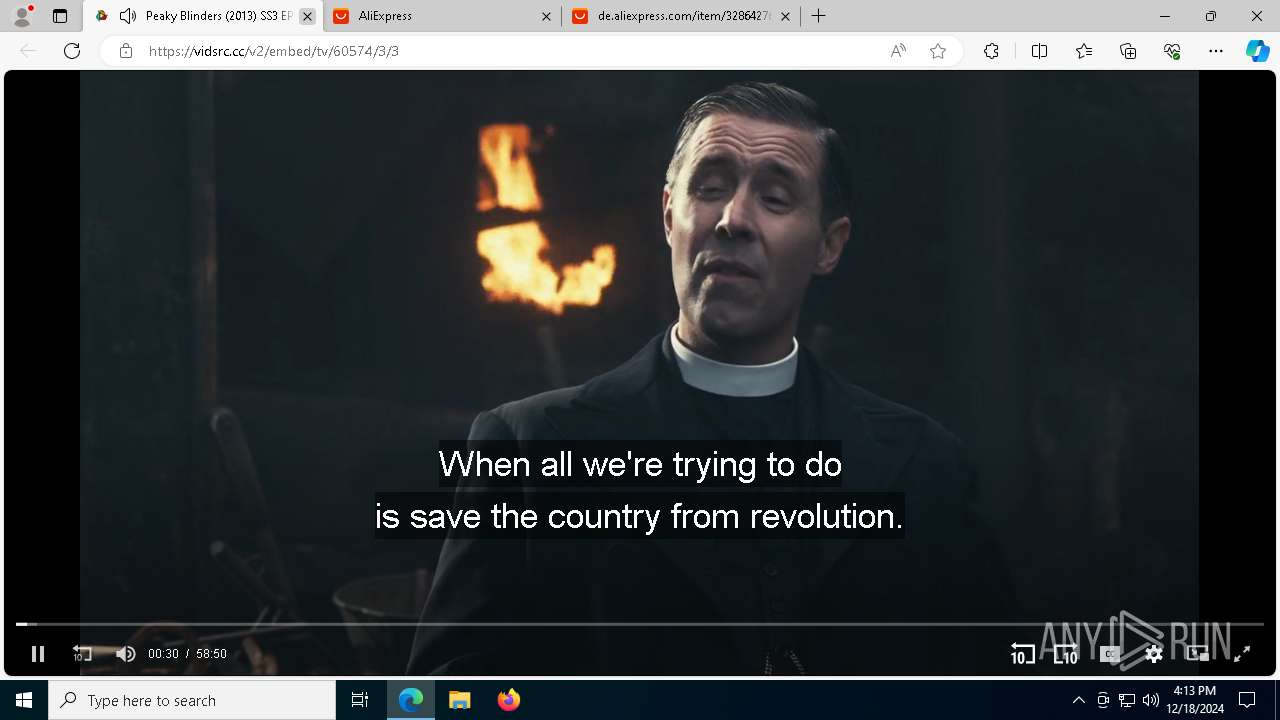1280x720 pixels.
Task: Pause the video with the pause button
Action: point(38,654)
